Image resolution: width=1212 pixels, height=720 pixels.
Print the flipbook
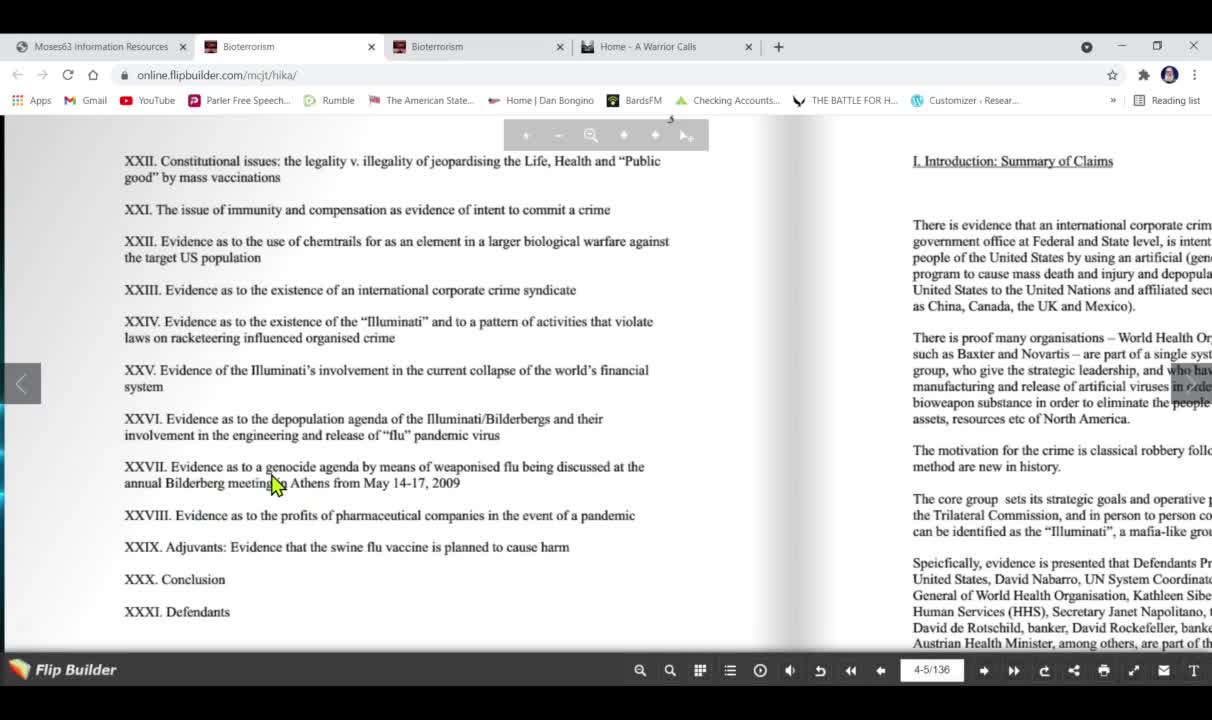tap(1104, 670)
